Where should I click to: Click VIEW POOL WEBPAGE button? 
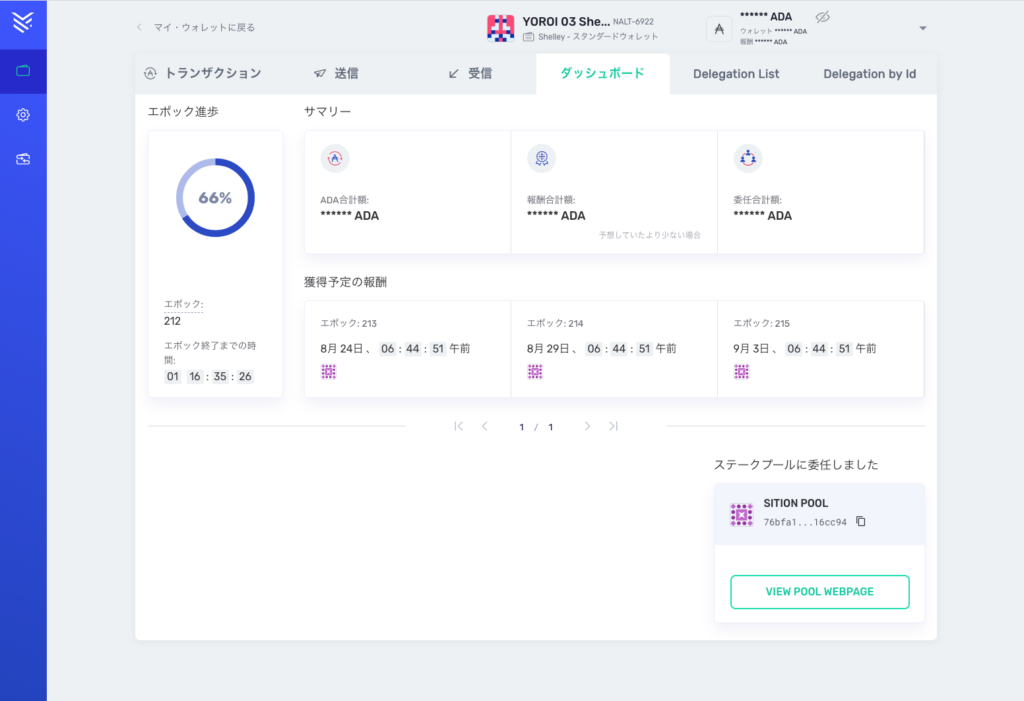[x=819, y=592]
